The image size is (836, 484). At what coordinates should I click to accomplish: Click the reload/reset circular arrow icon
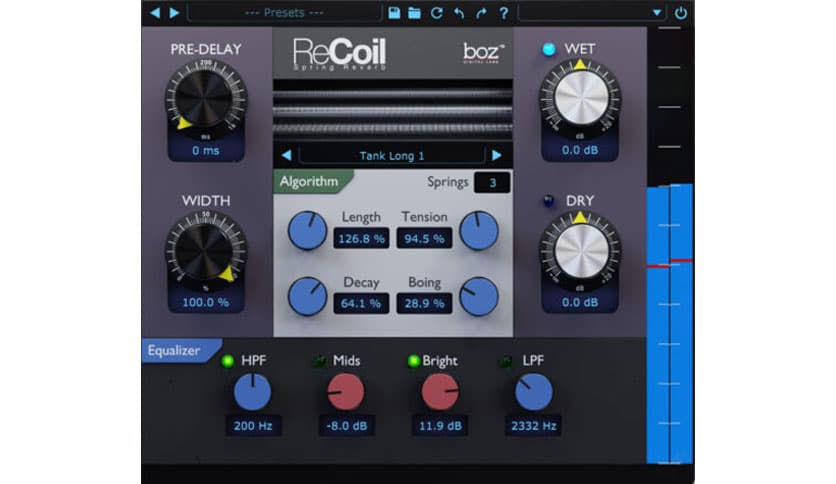pyautogui.click(x=437, y=13)
